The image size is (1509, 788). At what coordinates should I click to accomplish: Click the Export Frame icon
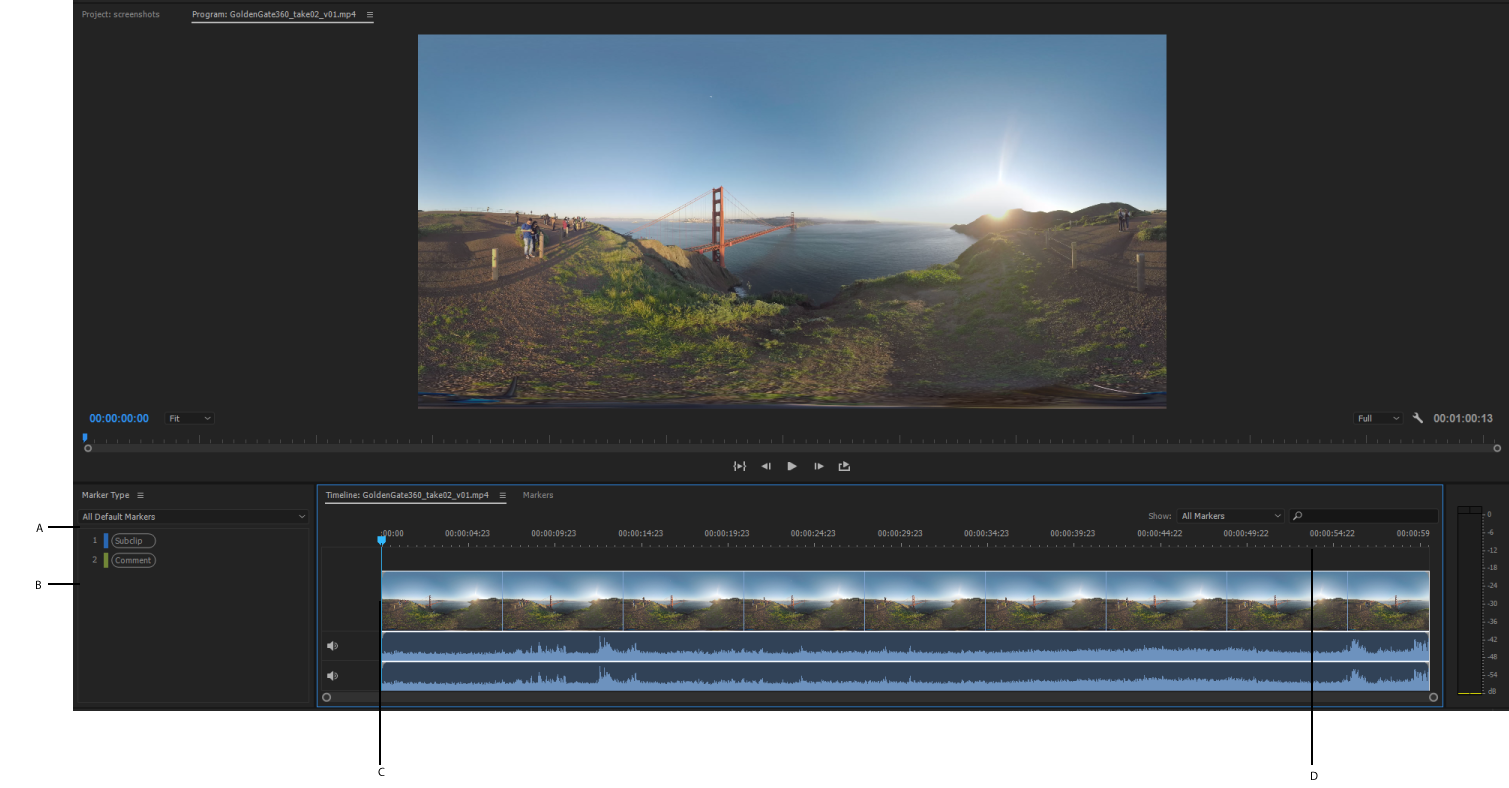pyautogui.click(x=844, y=466)
